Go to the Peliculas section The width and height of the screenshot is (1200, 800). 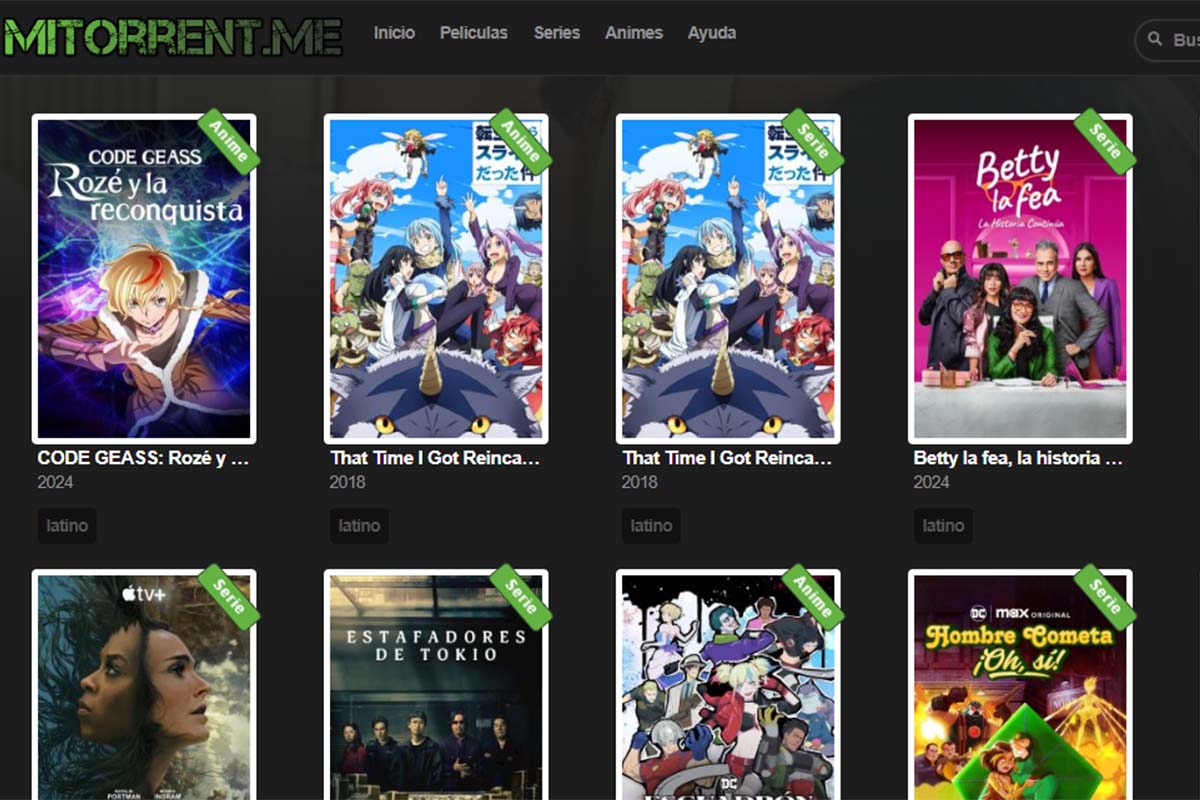pos(474,33)
